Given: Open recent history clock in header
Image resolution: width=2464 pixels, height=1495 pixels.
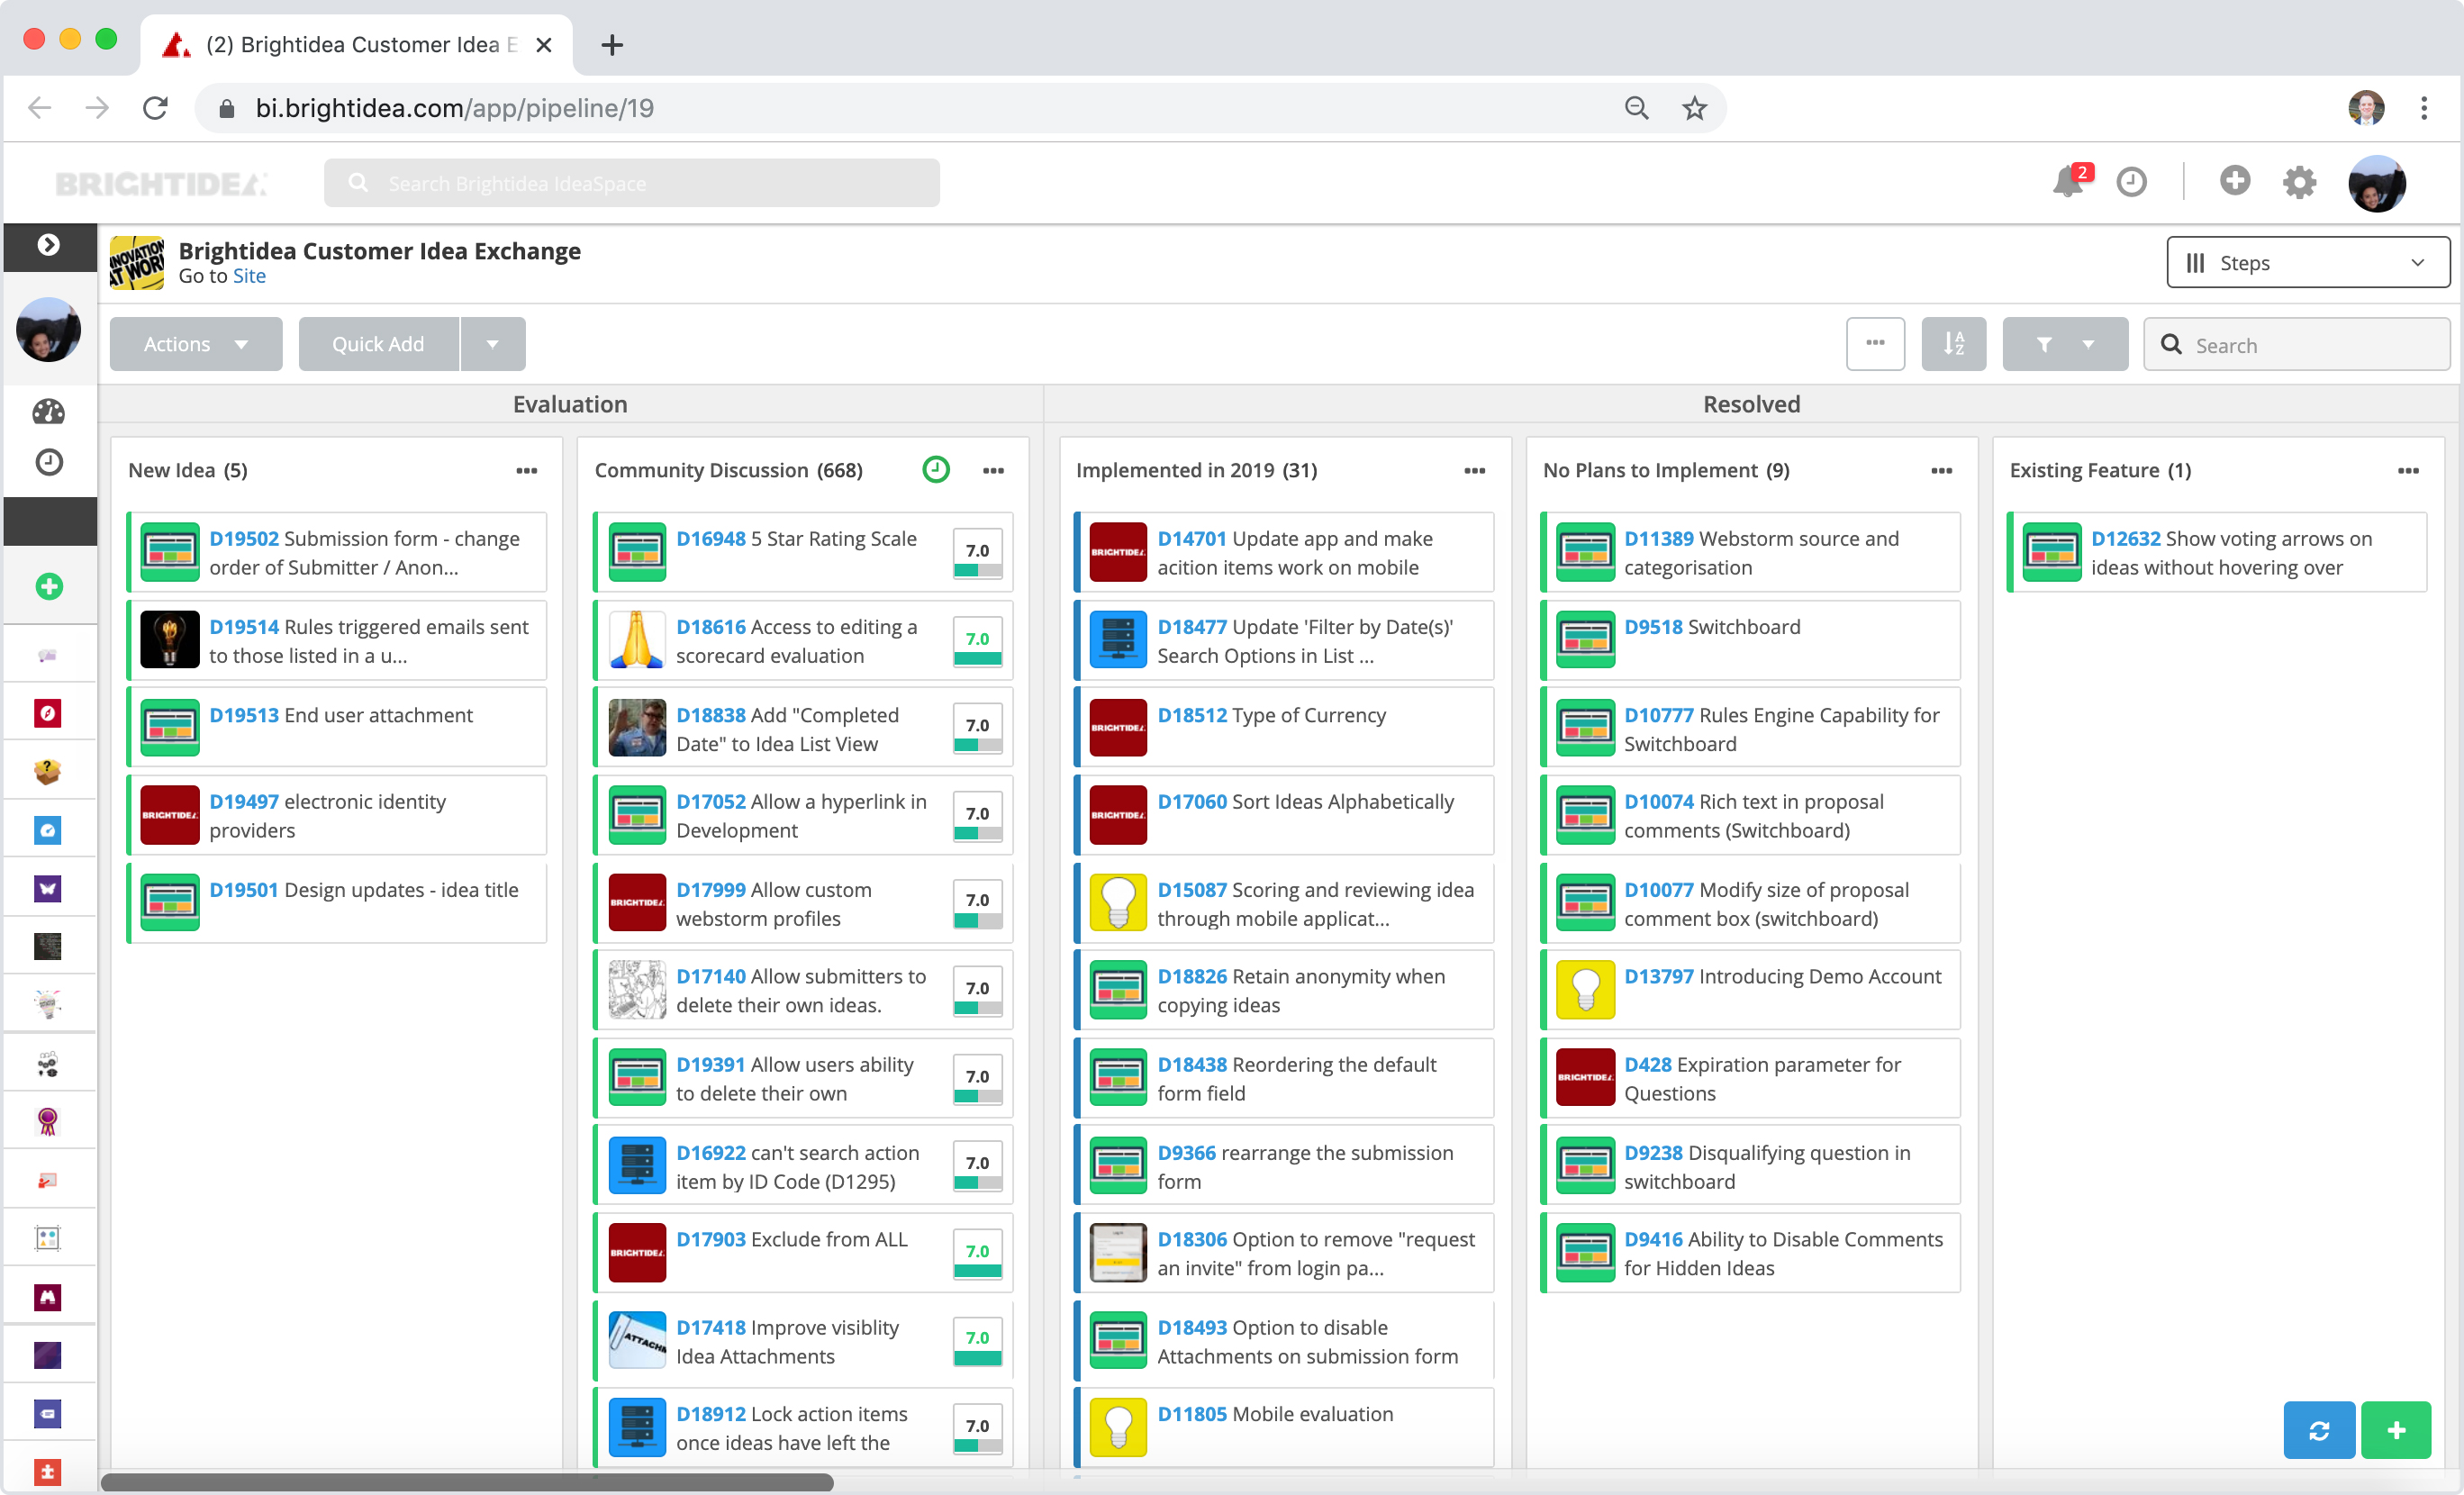Looking at the screenshot, I should (x=2131, y=182).
